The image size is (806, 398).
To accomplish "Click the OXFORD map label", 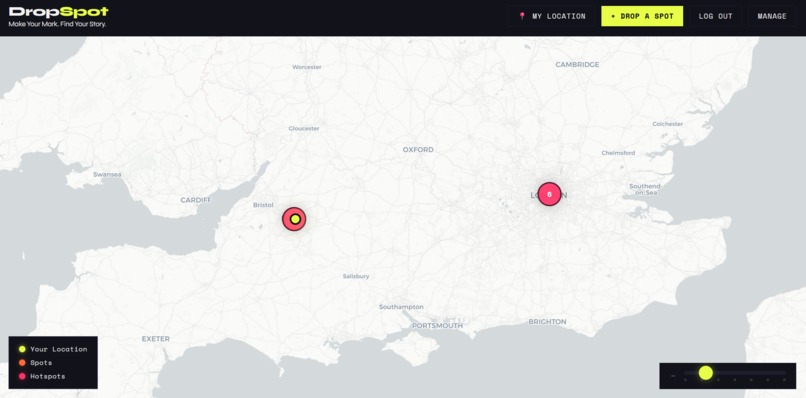I will click(x=418, y=150).
